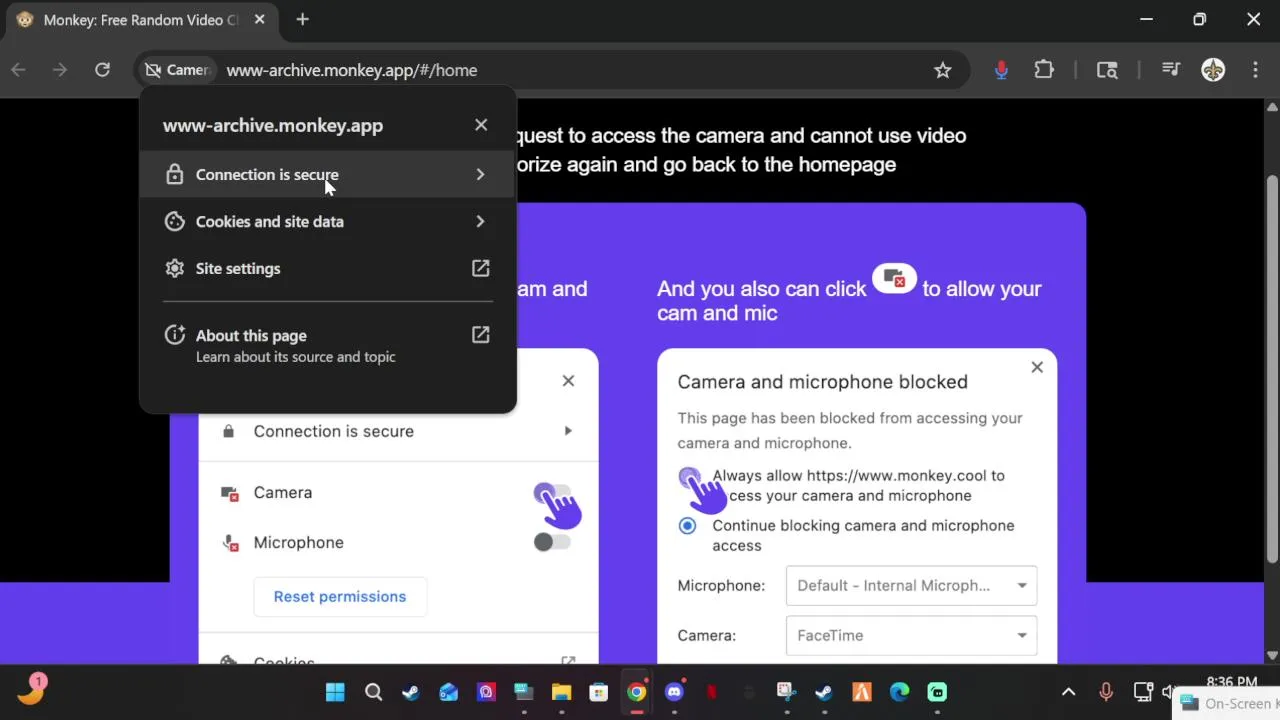Open the Microphone Default Internal dropdown
Viewport: 1280px width, 720px height.
[x=911, y=586]
